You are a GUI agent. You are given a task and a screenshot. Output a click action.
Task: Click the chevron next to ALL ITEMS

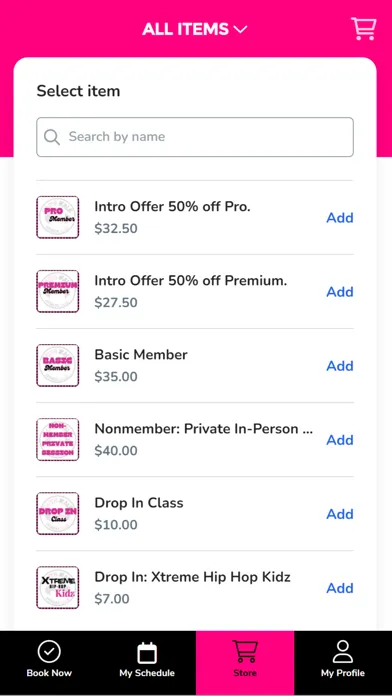240,30
